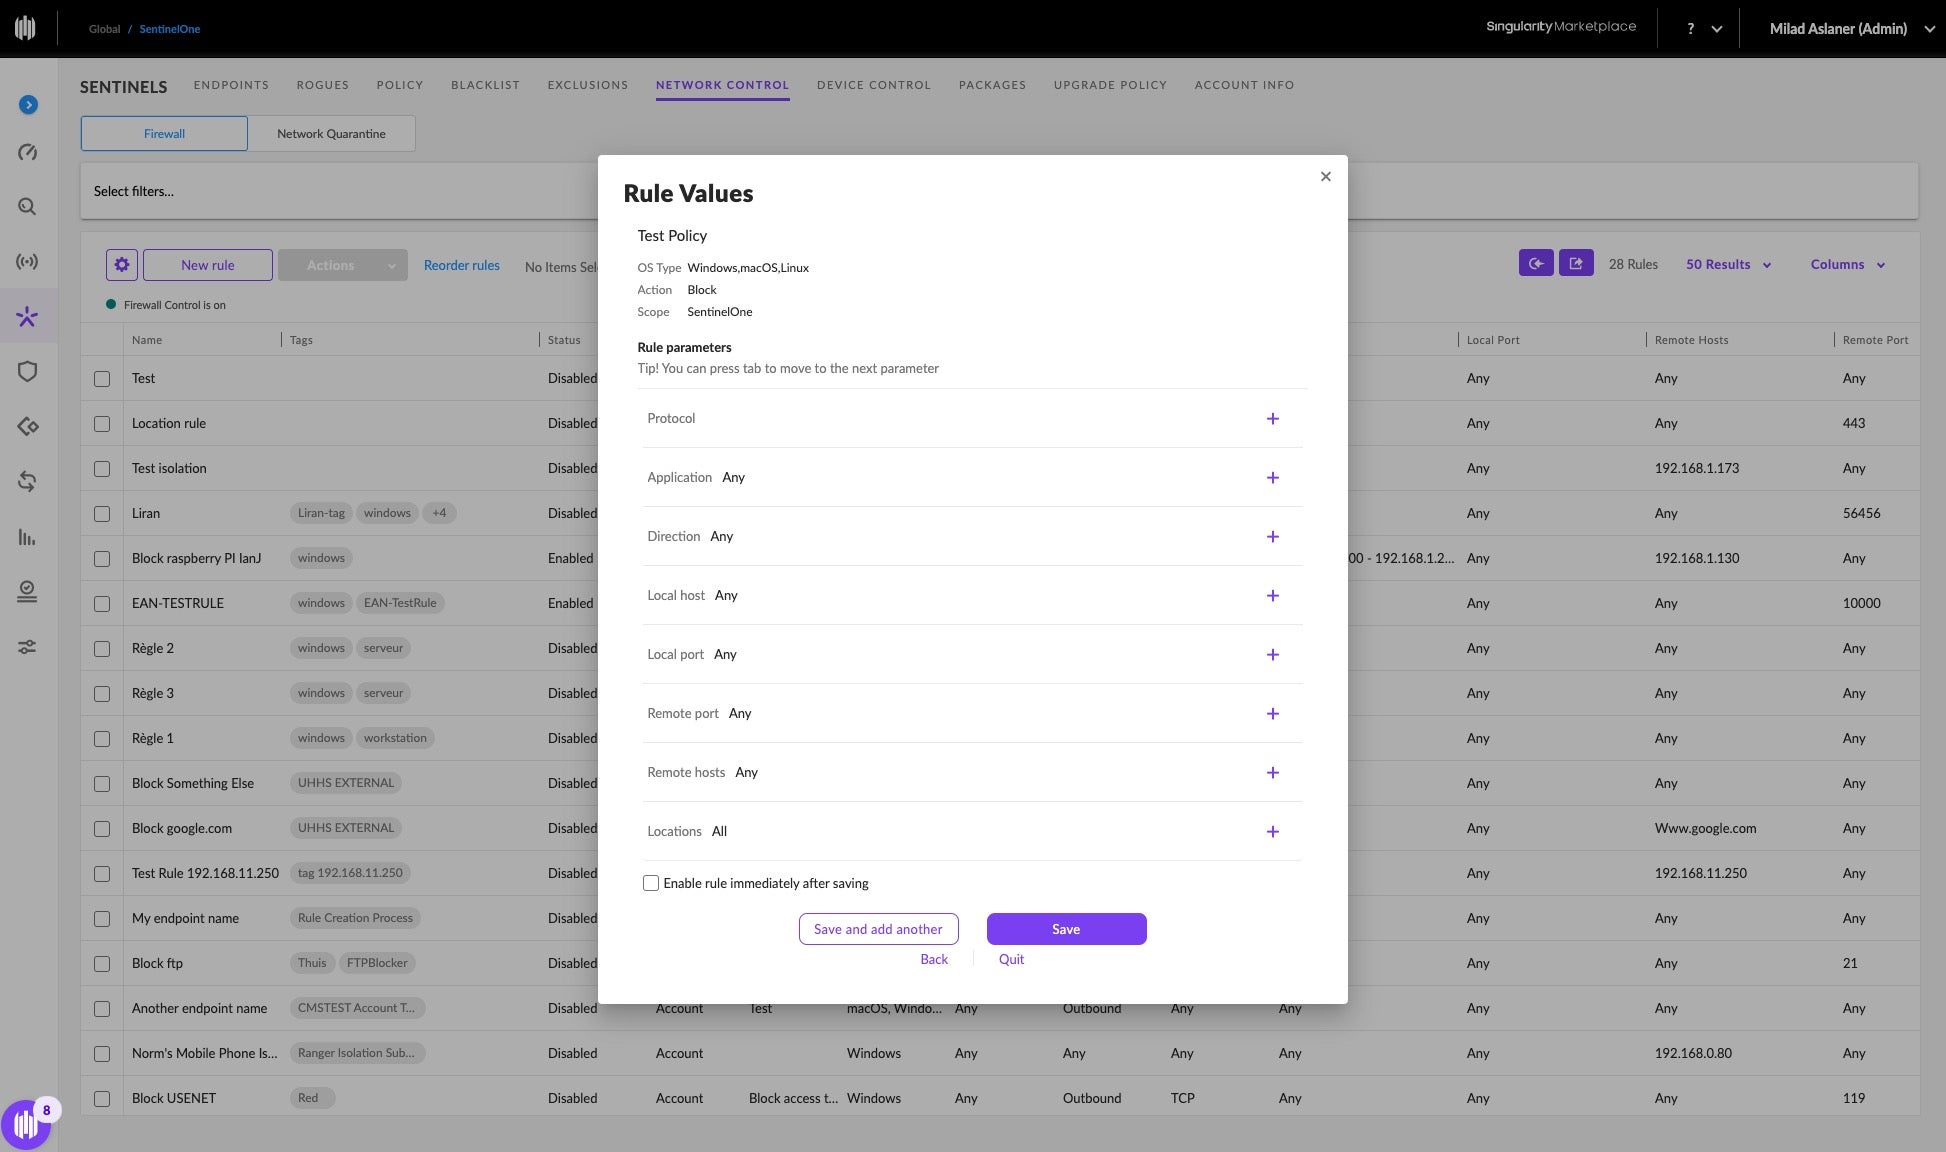This screenshot has height=1152, width=1946.
Task: Switch to the Device Control tab
Action: point(873,85)
